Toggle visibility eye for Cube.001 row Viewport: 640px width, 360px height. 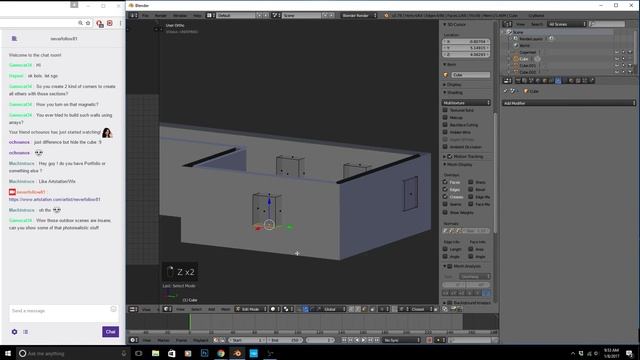(x=617, y=65)
